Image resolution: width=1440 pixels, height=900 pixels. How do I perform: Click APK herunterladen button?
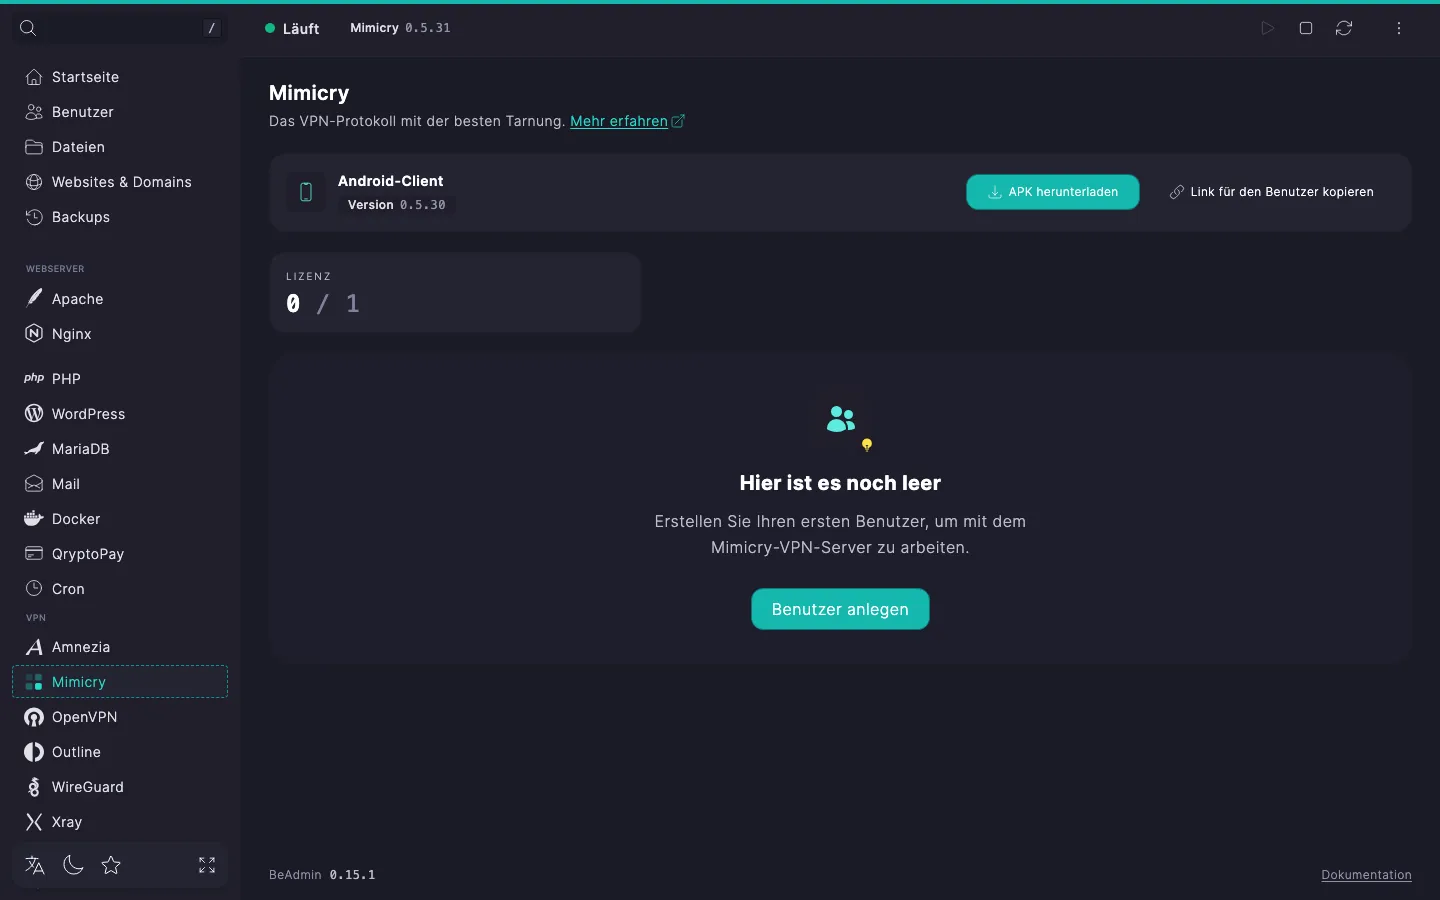(x=1053, y=192)
